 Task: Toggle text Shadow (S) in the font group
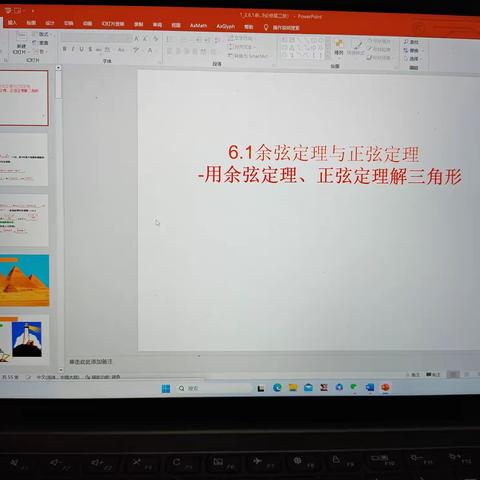[90, 49]
